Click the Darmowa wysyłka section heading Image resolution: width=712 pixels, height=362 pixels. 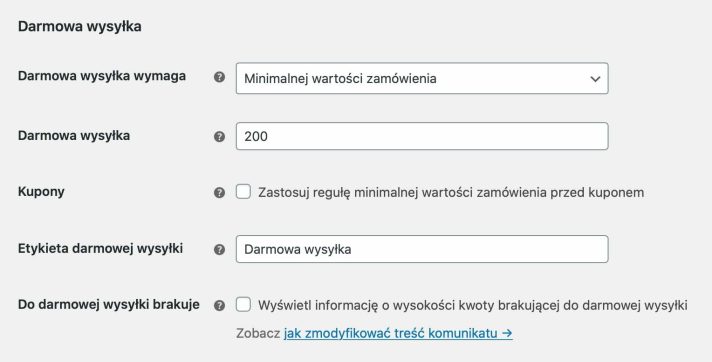pyautogui.click(x=80, y=26)
